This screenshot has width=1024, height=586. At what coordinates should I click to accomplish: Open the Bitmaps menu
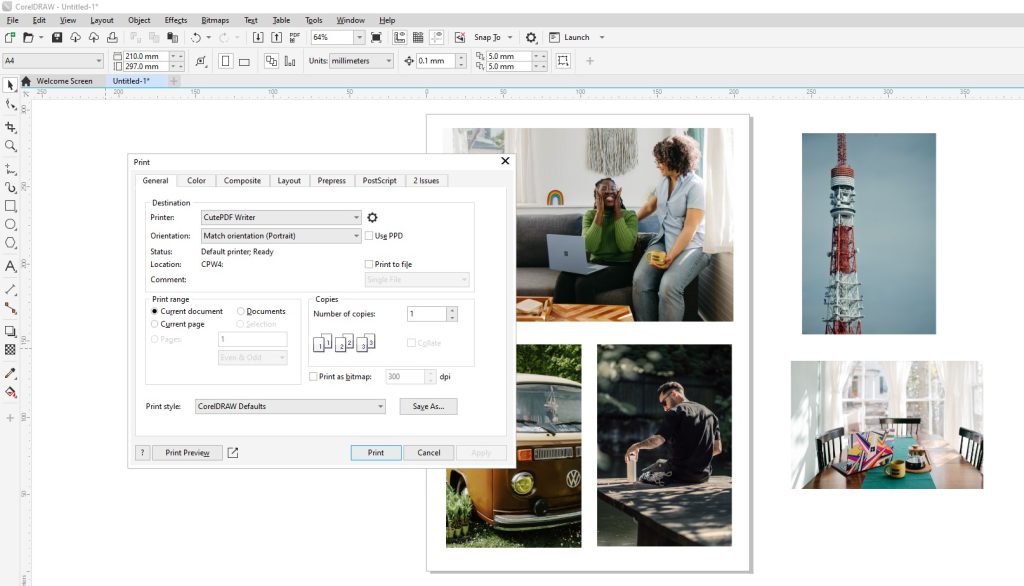point(215,20)
